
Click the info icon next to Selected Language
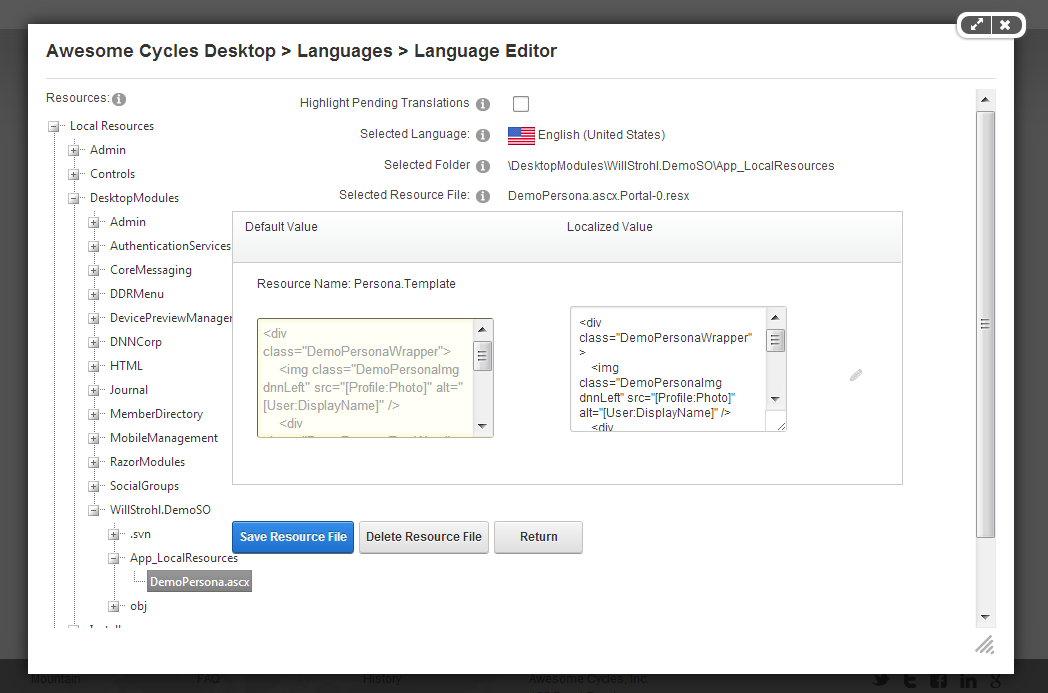[x=484, y=133]
